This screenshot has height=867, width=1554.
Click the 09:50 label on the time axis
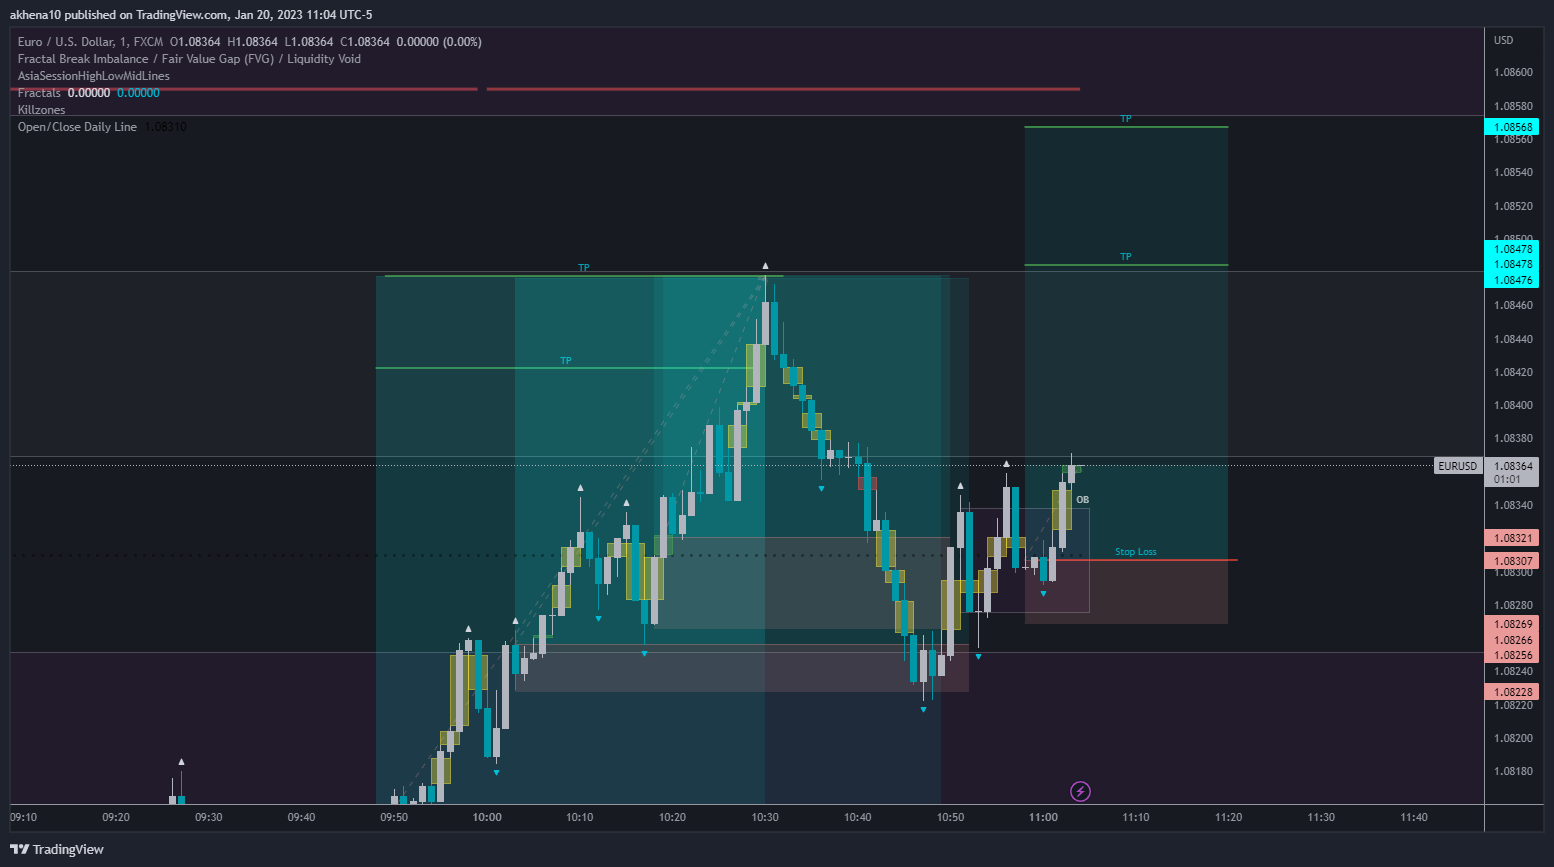pos(394,817)
